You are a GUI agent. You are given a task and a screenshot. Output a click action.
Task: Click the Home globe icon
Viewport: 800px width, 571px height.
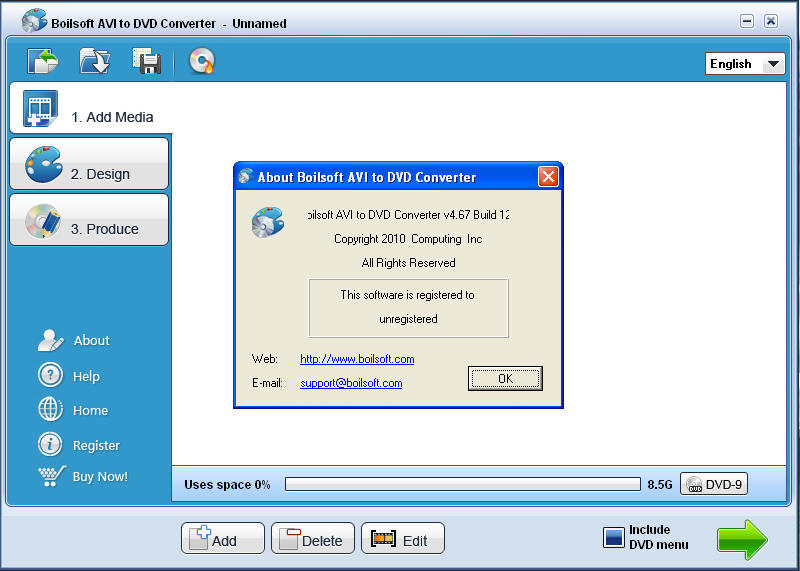click(x=50, y=410)
